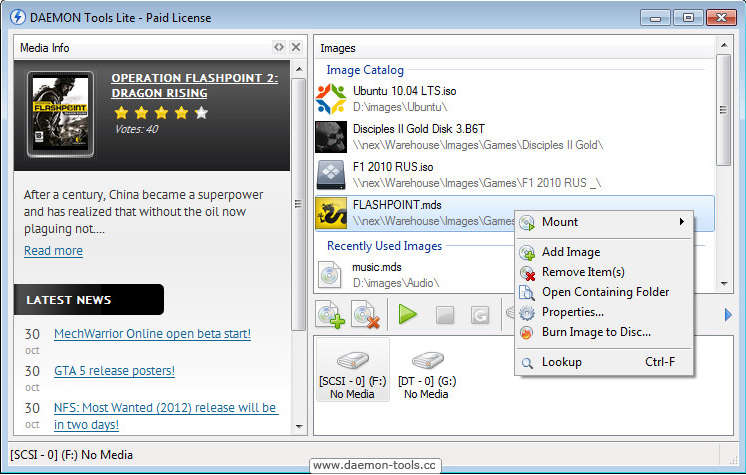Click the Images list scrollbar up arrow
This screenshot has height=475, width=746.
[x=724, y=45]
